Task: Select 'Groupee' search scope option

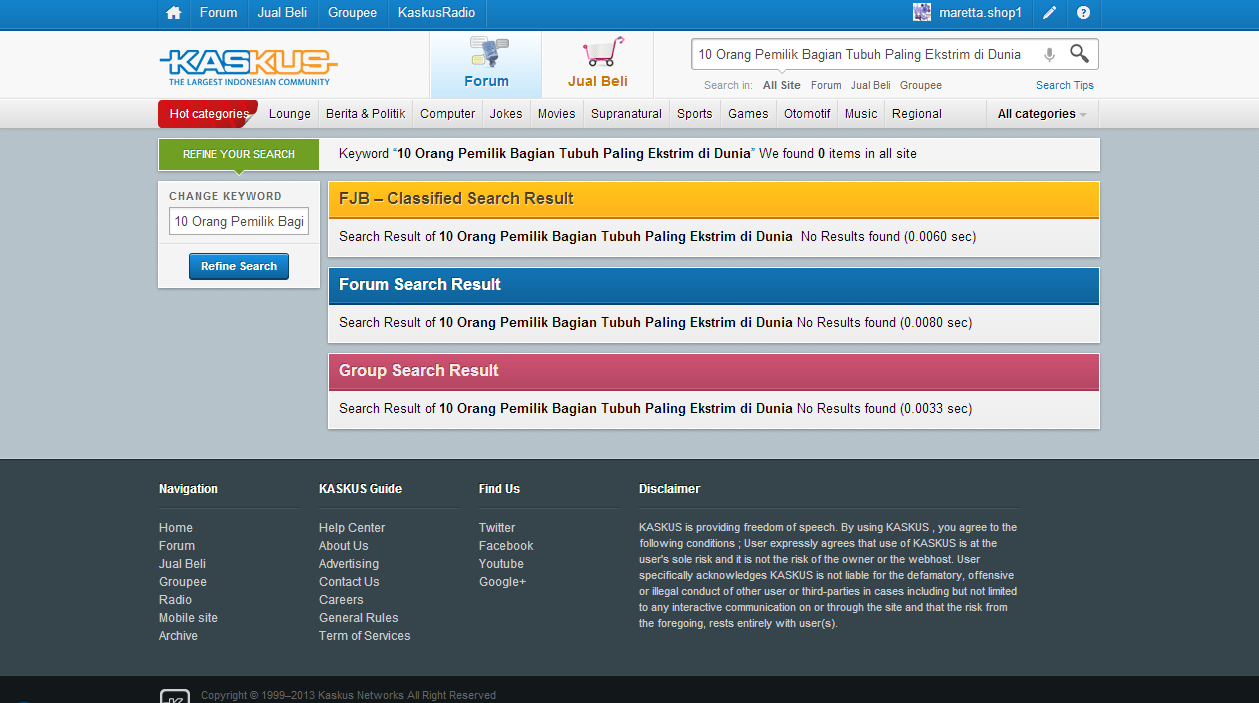Action: [920, 86]
